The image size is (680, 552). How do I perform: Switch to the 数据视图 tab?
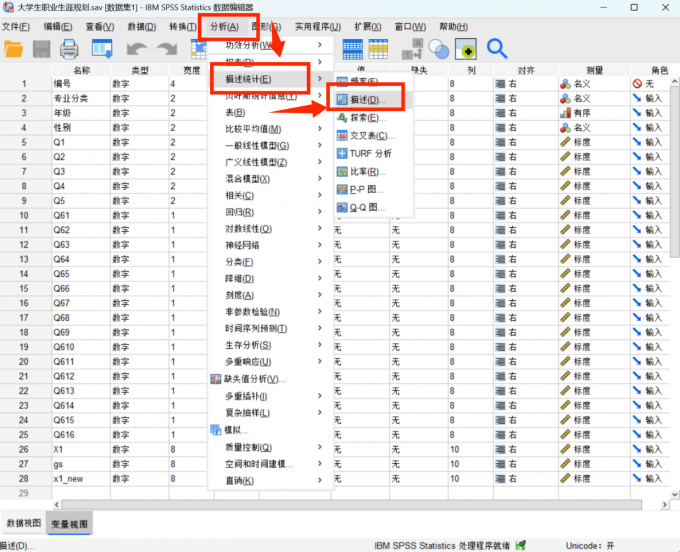[22, 523]
